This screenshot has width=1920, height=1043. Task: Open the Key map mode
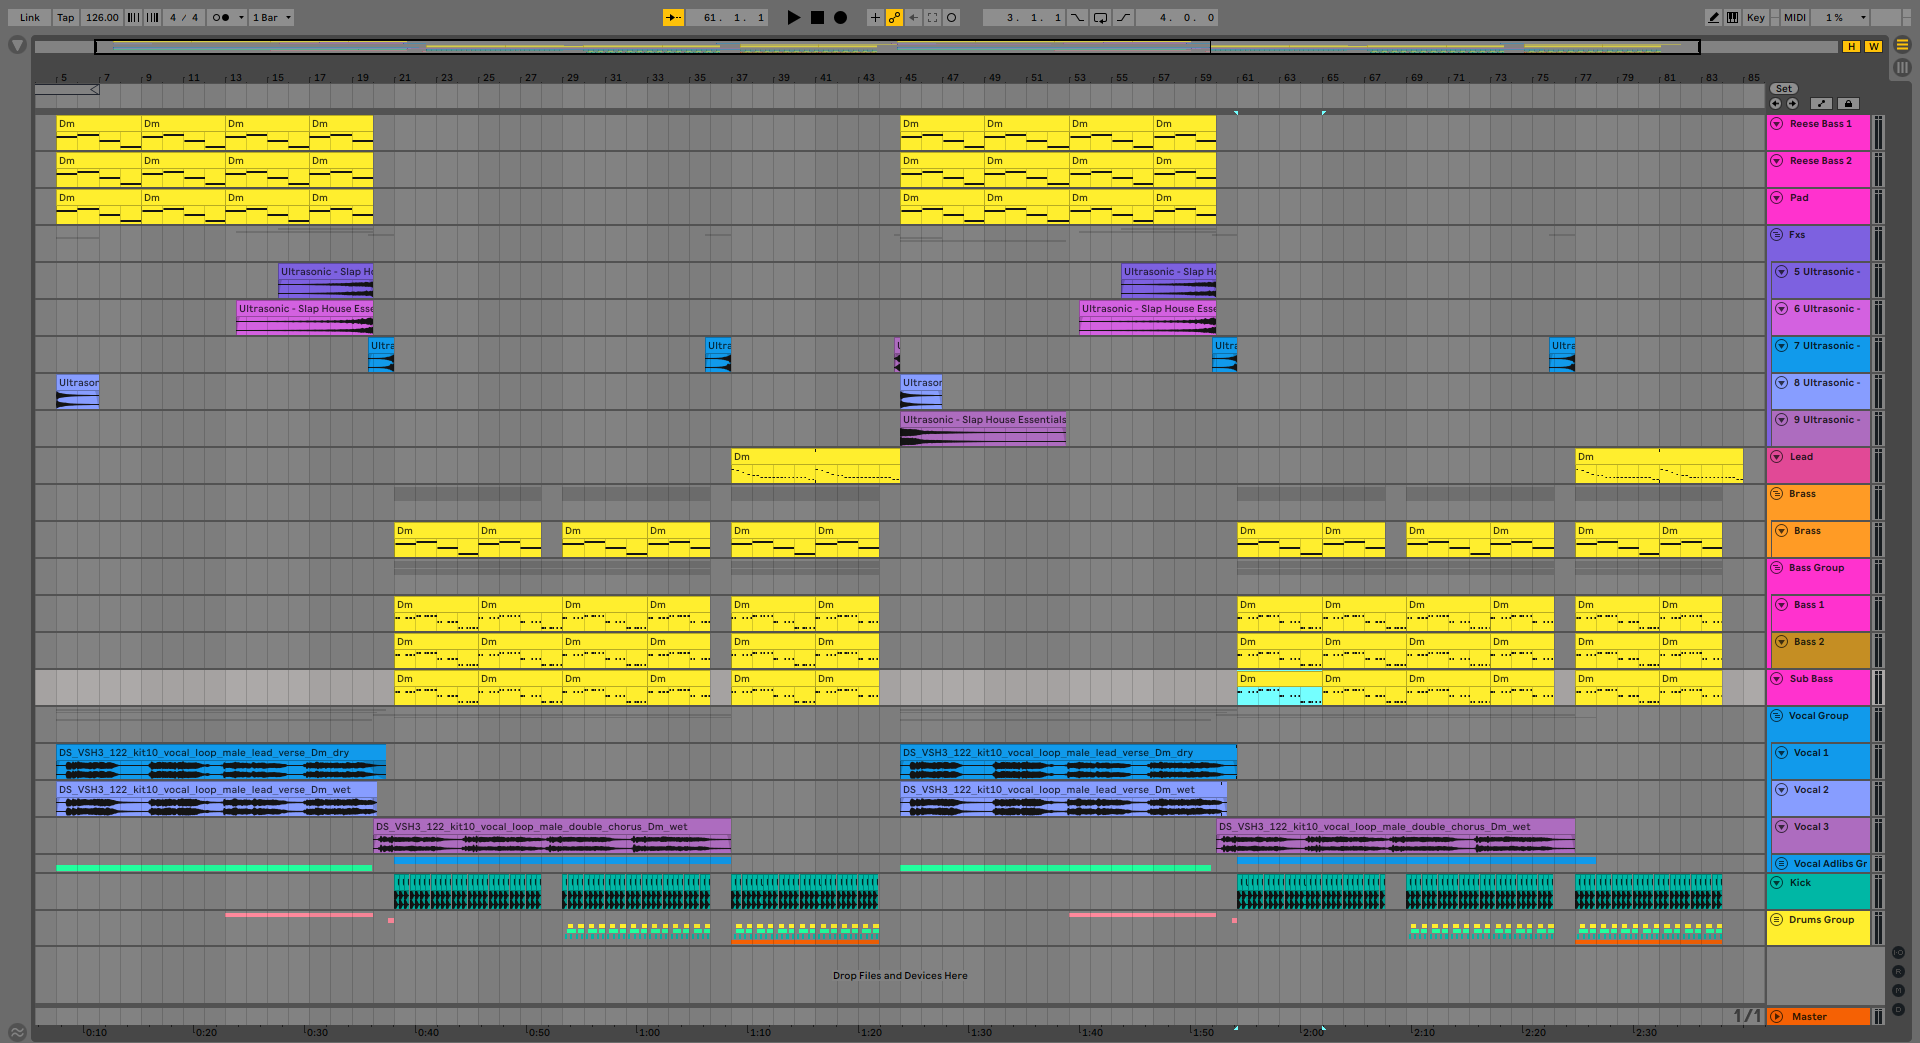tap(1755, 17)
